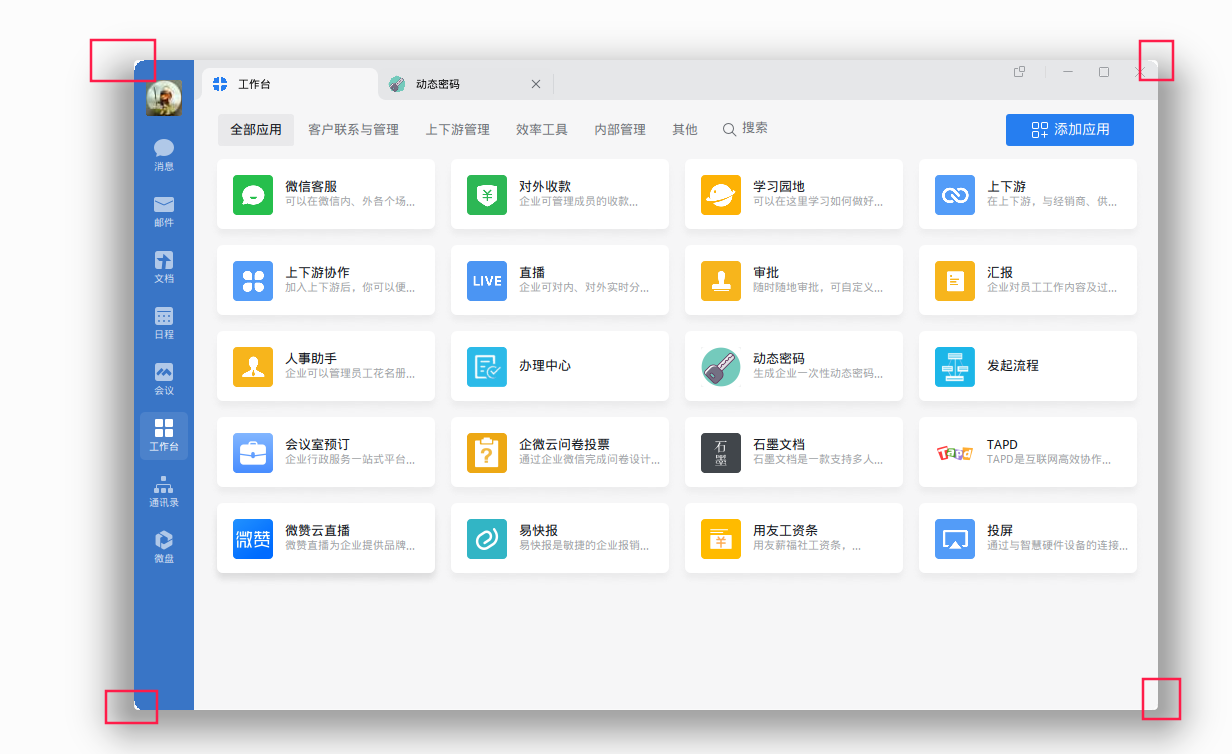1232x754 pixels.
Task: Open the 办理中心 checklist icon
Action: pyautogui.click(x=487, y=367)
